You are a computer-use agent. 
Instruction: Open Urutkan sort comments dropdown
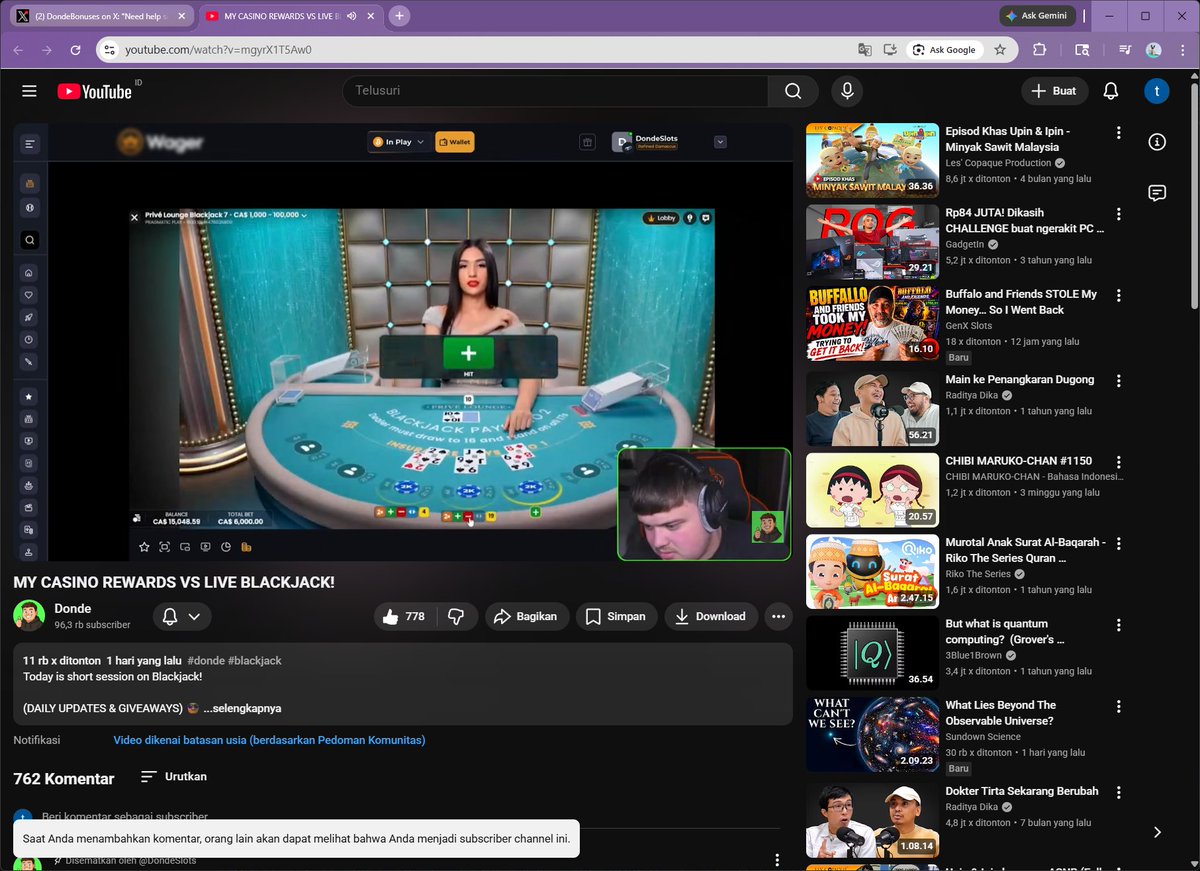pyautogui.click(x=174, y=776)
